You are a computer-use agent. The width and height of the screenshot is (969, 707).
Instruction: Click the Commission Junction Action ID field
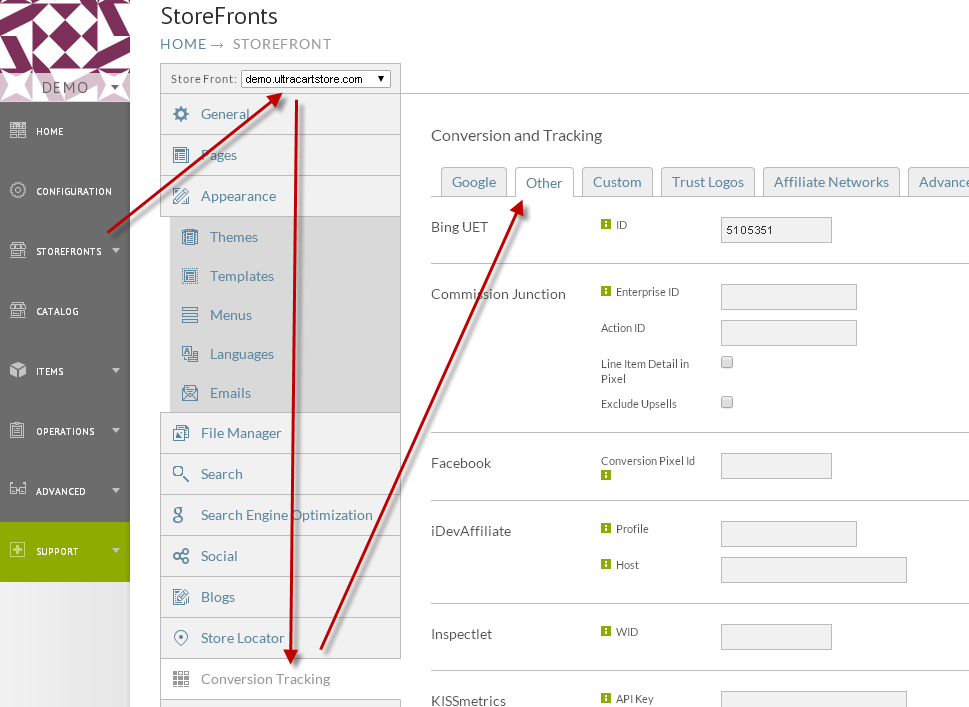789,332
